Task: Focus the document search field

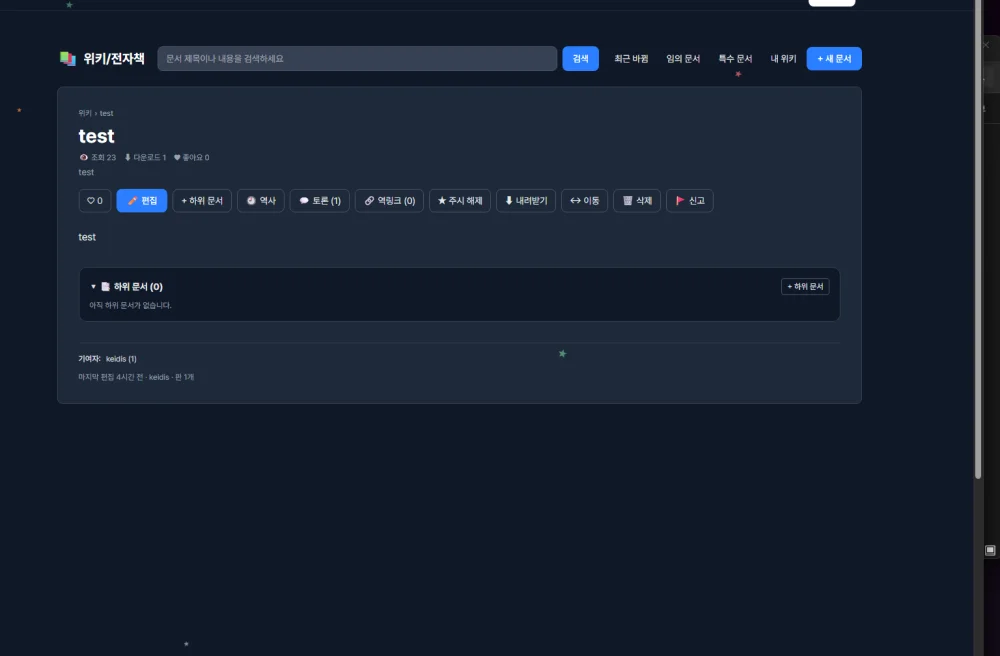Action: pyautogui.click(x=357, y=59)
